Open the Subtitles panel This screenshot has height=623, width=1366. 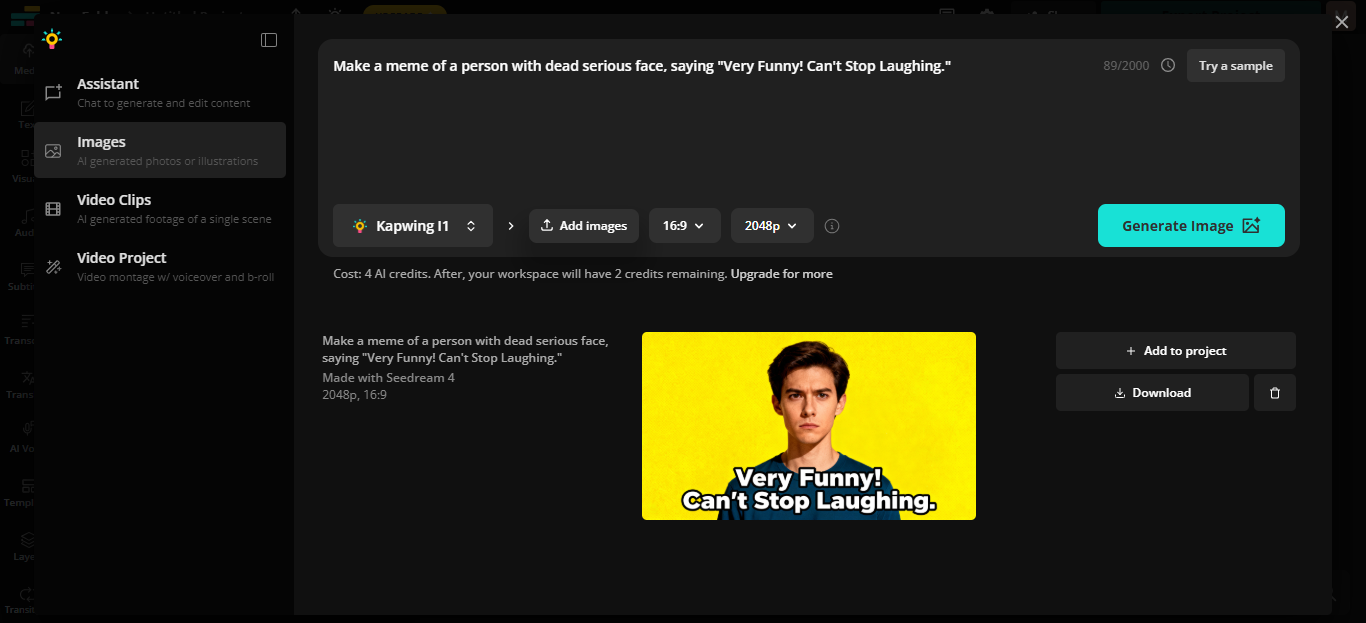click(x=22, y=278)
